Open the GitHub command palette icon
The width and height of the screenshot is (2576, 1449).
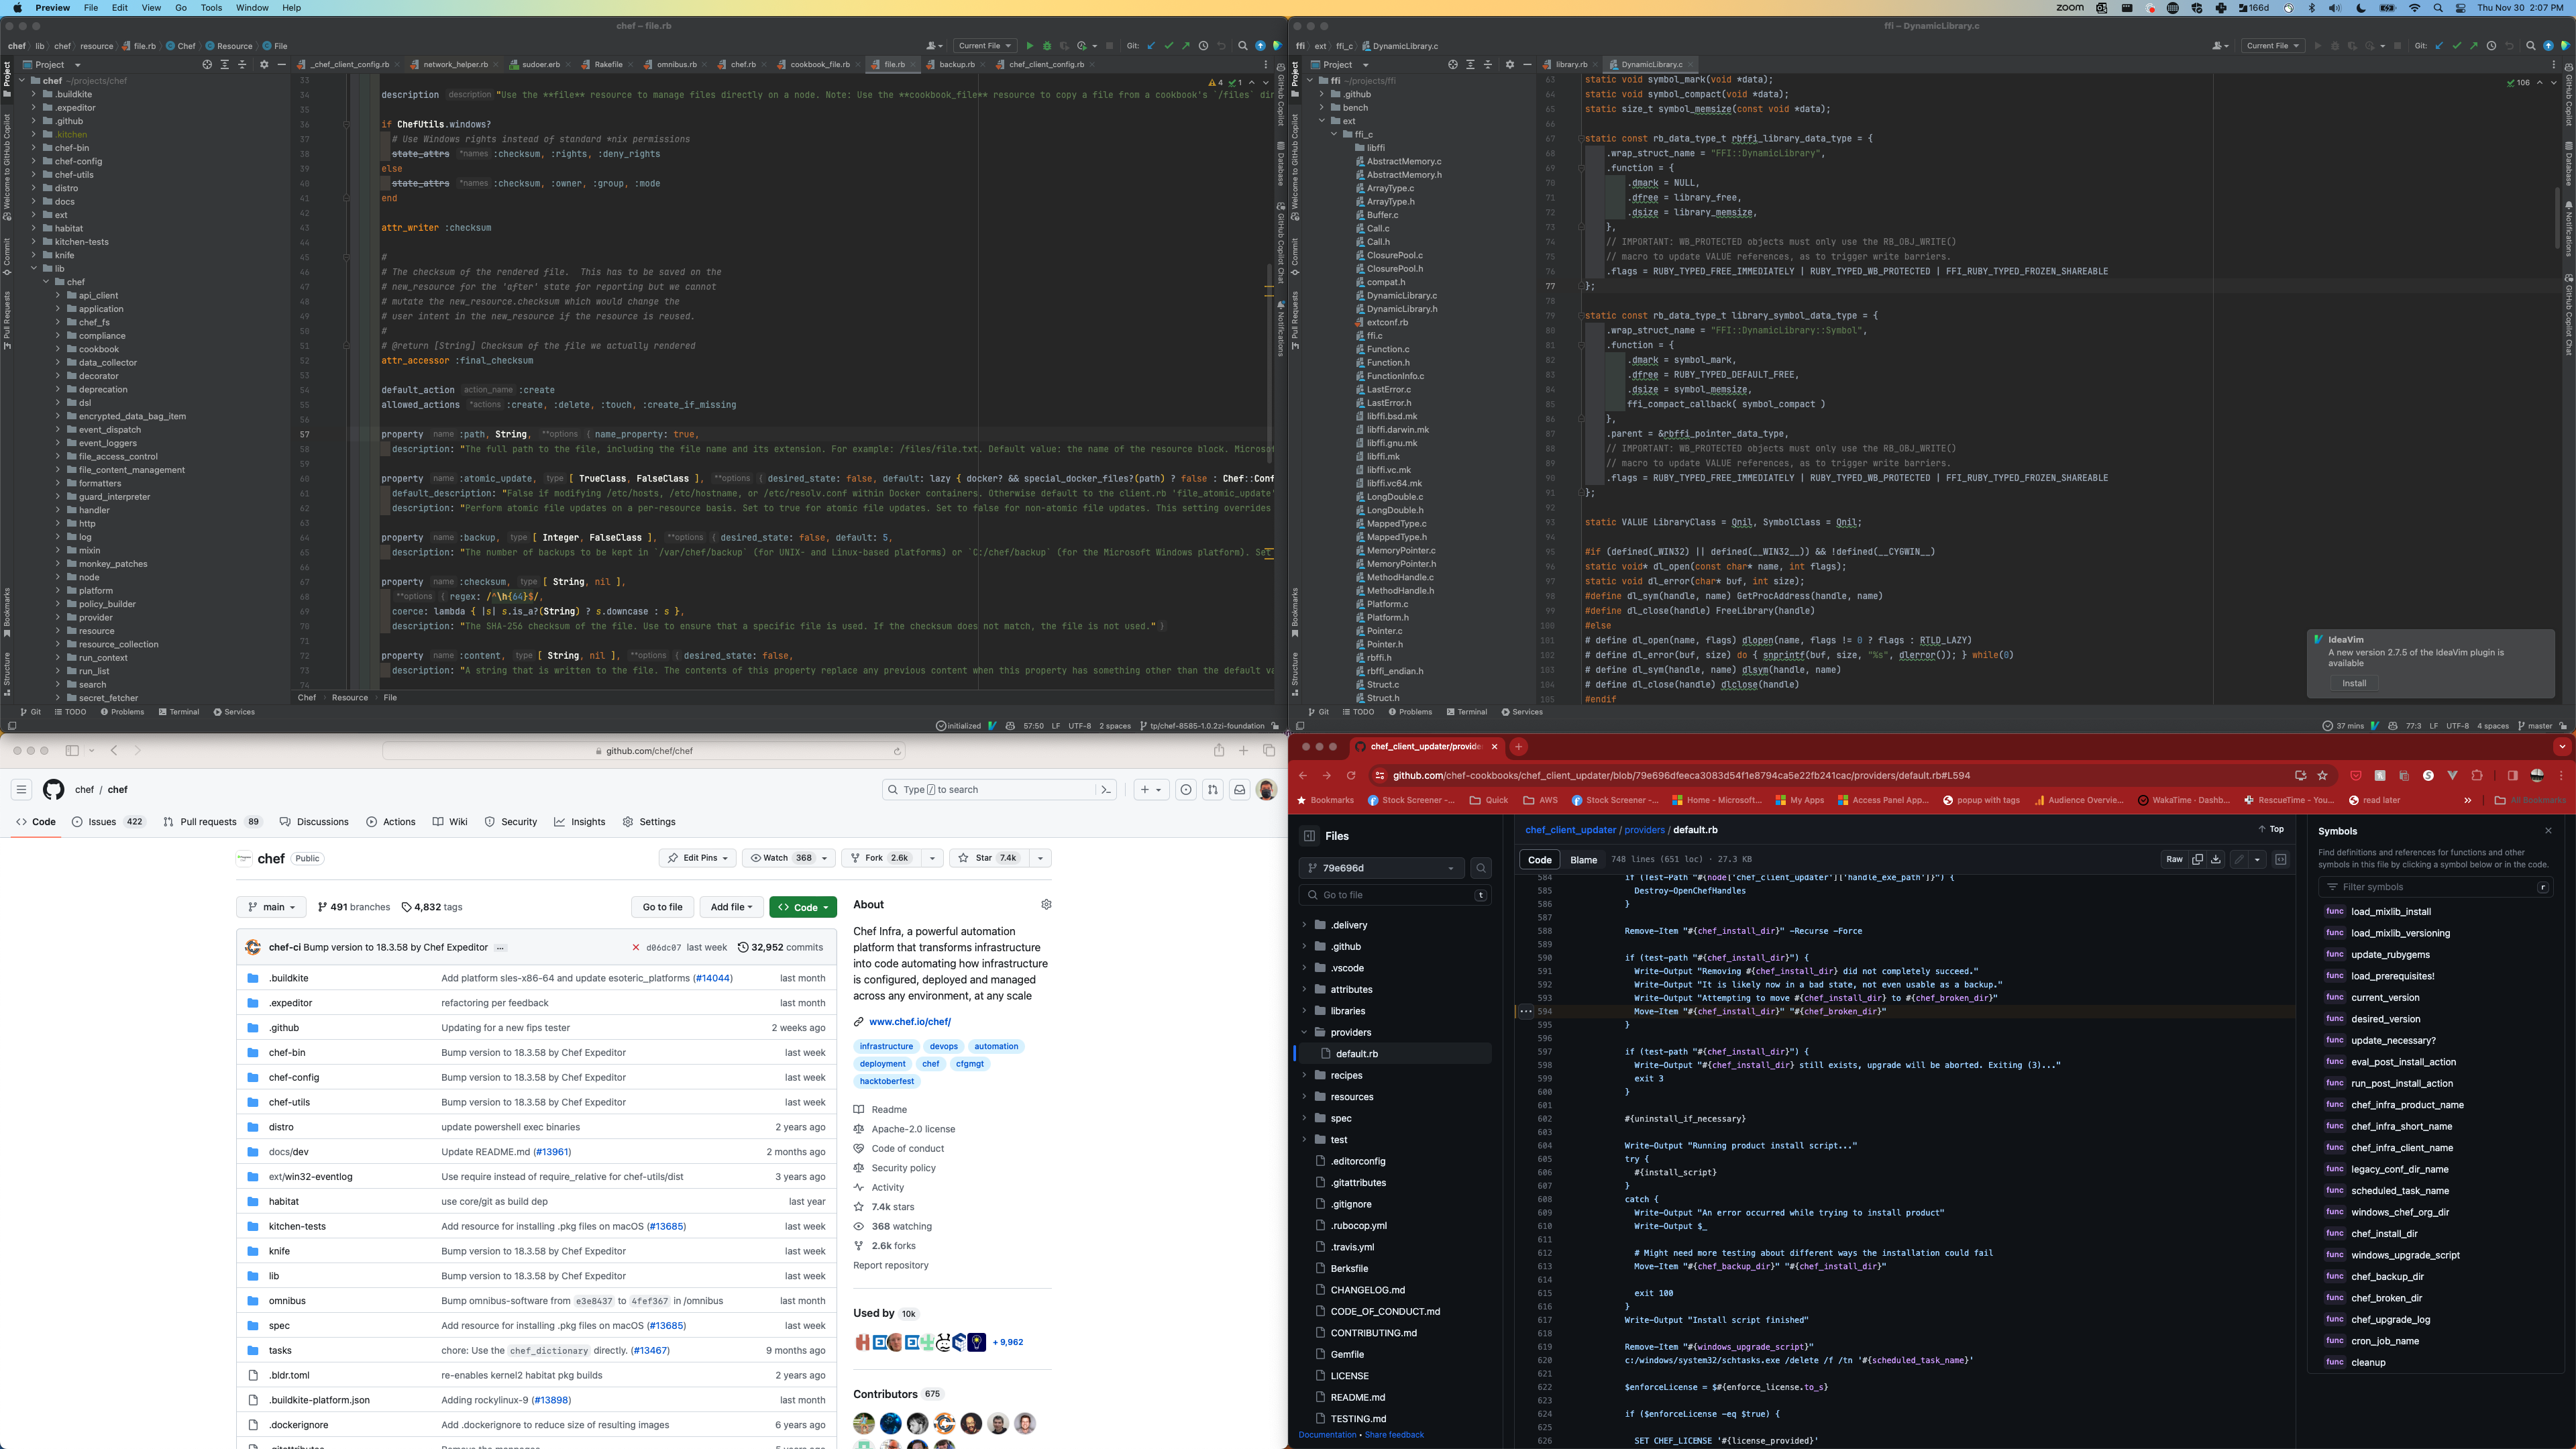pos(1106,790)
